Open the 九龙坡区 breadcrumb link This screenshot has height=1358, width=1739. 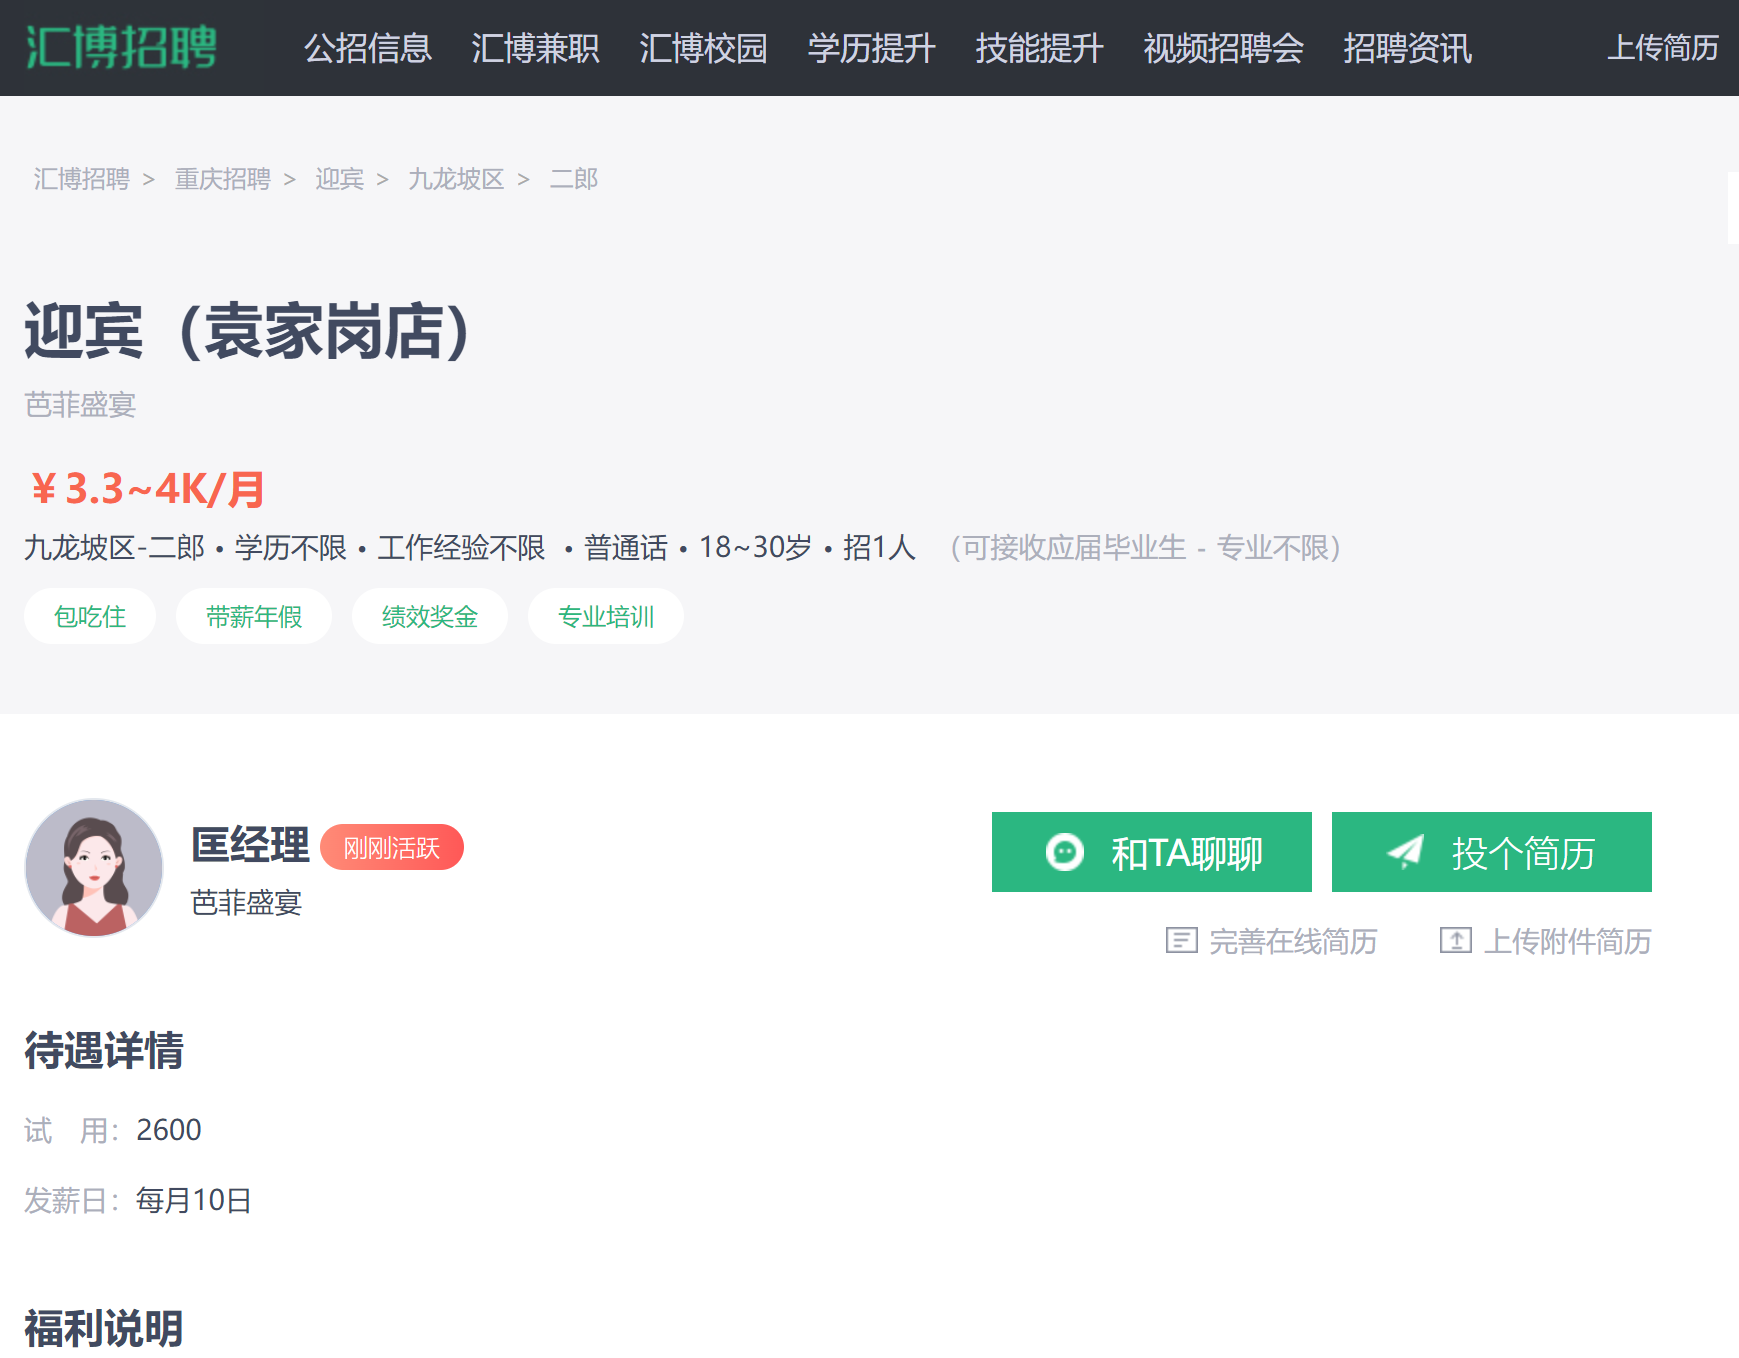456,179
